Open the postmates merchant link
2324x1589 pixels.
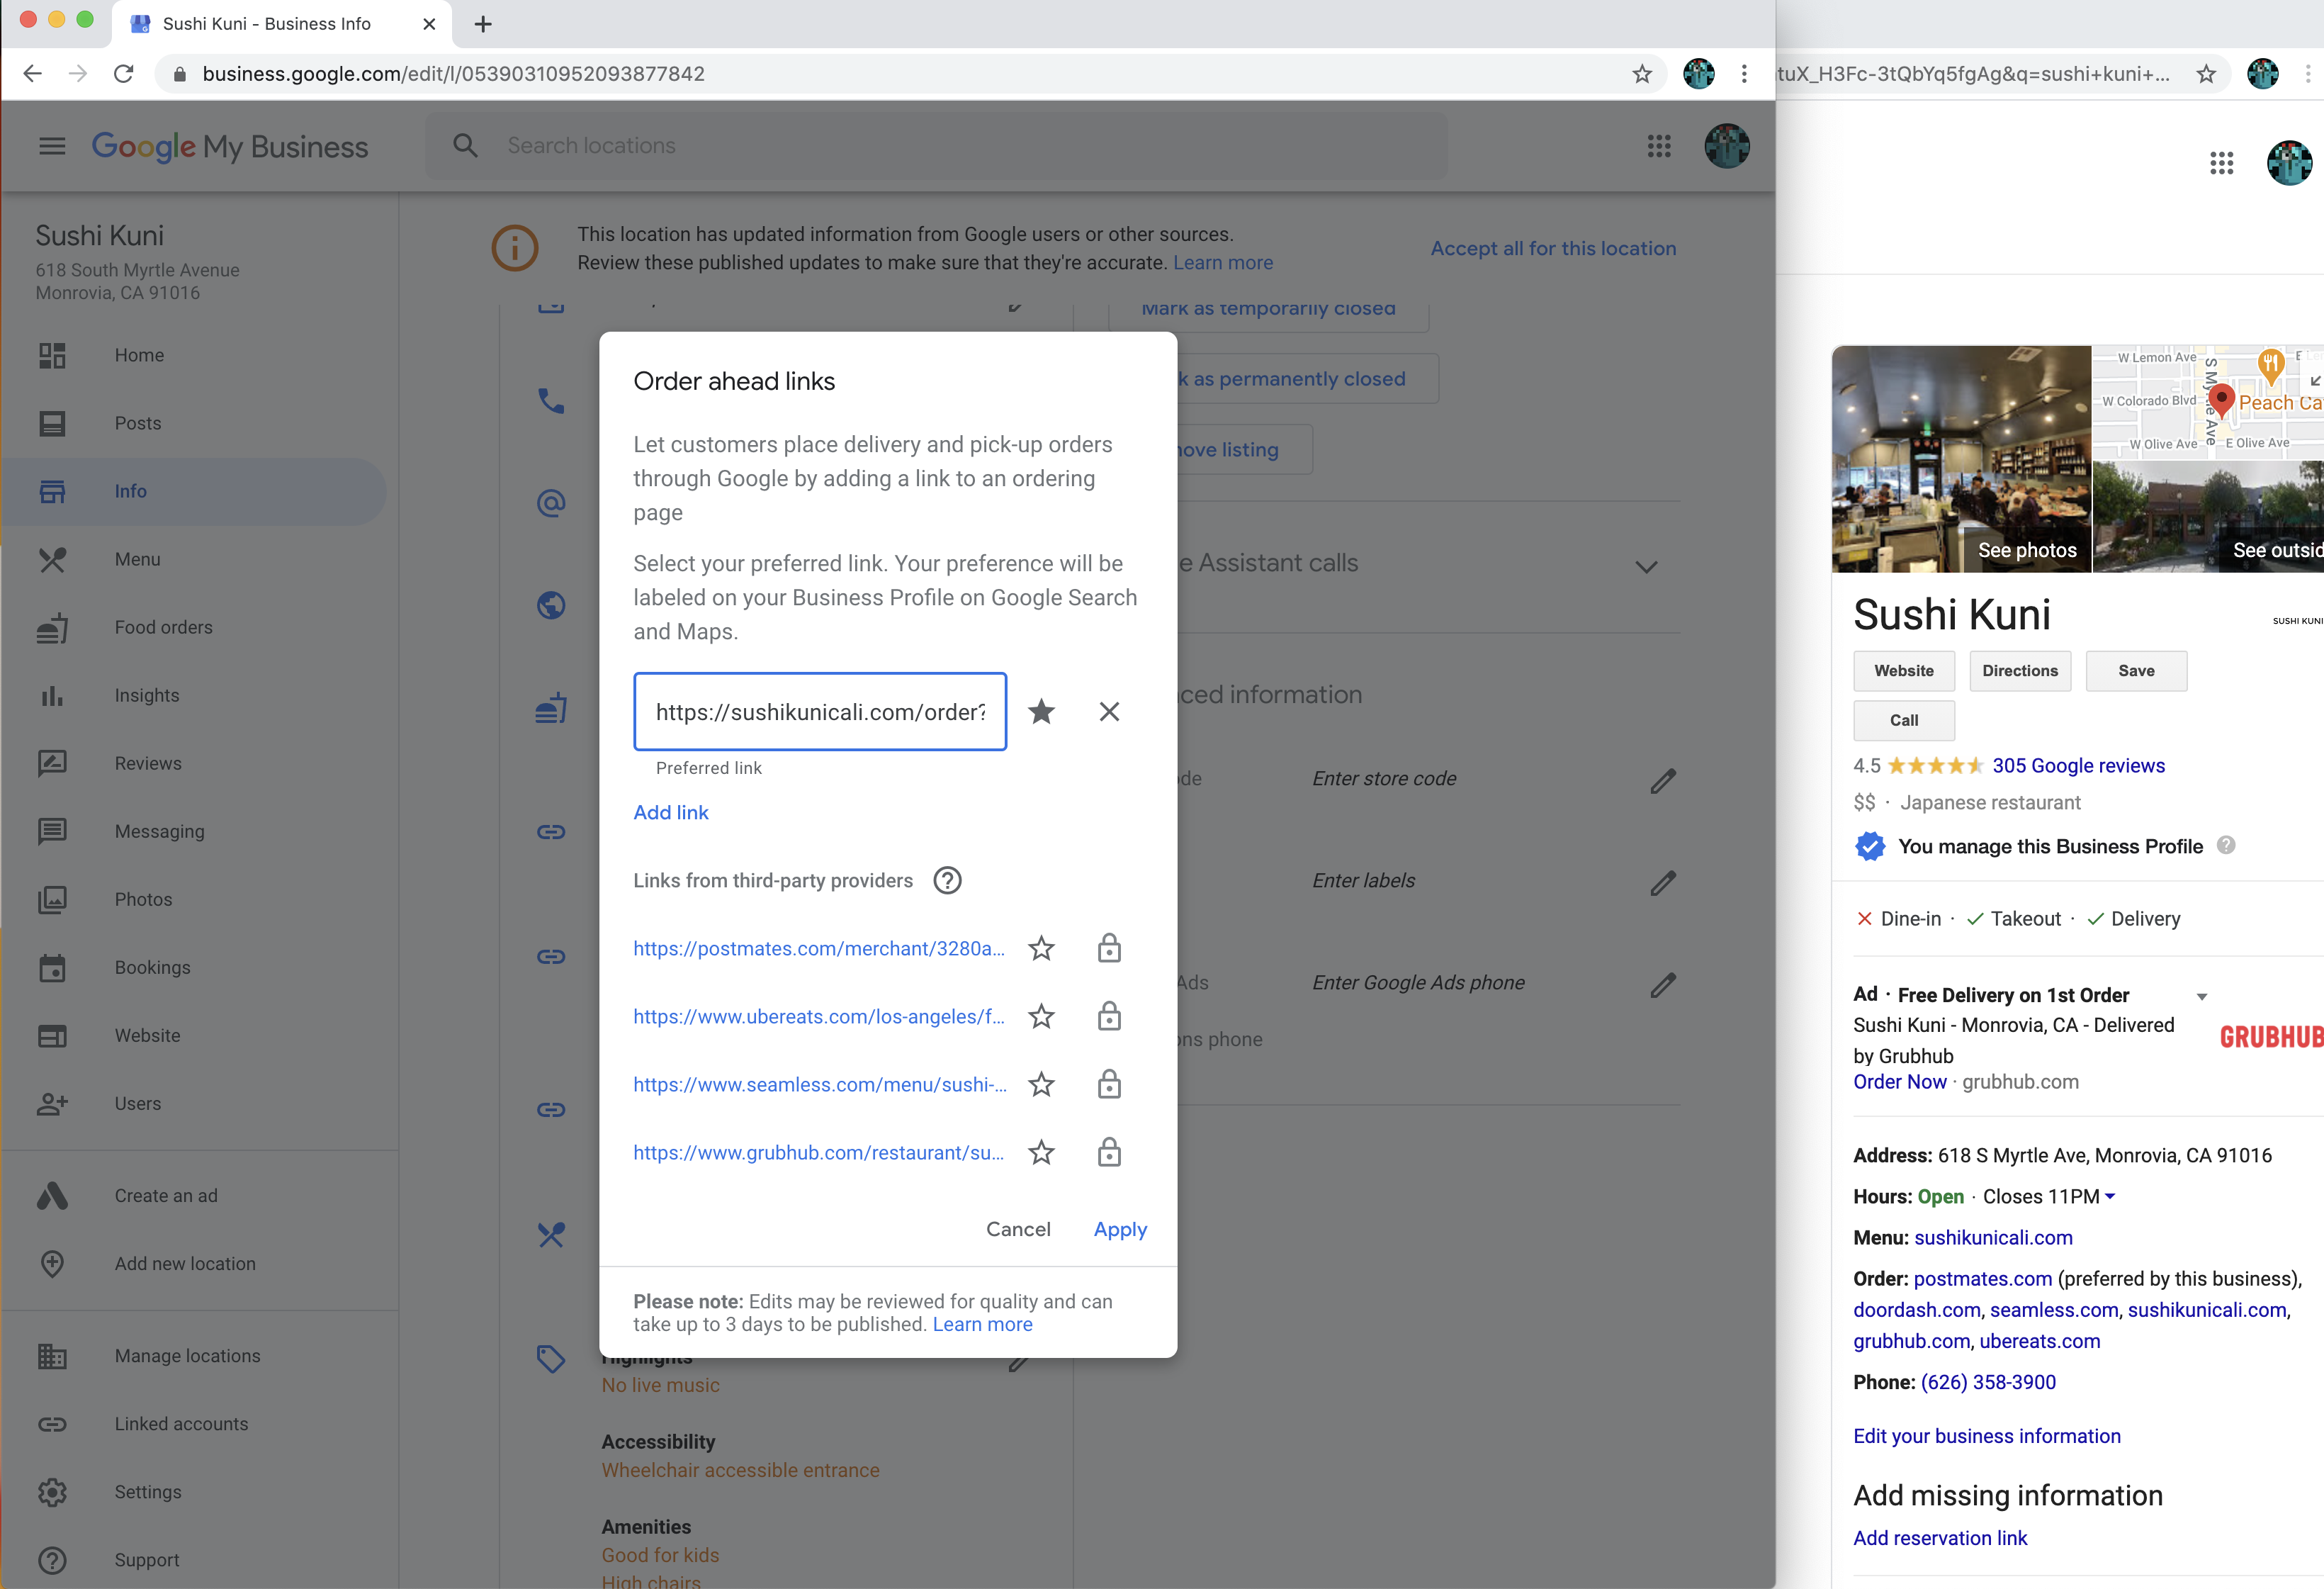(x=818, y=948)
